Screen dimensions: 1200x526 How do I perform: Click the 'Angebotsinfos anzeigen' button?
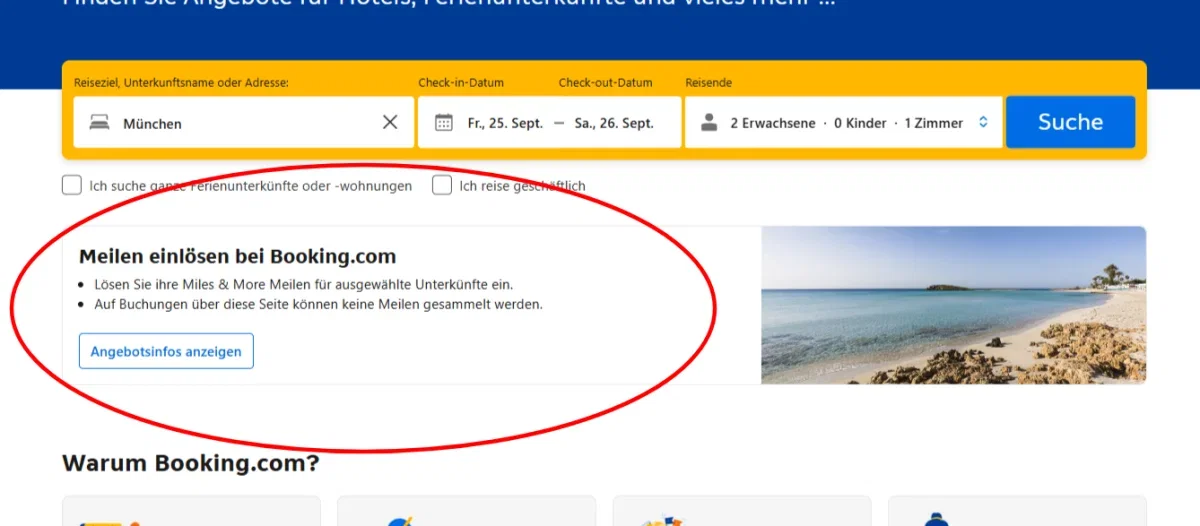tap(166, 351)
